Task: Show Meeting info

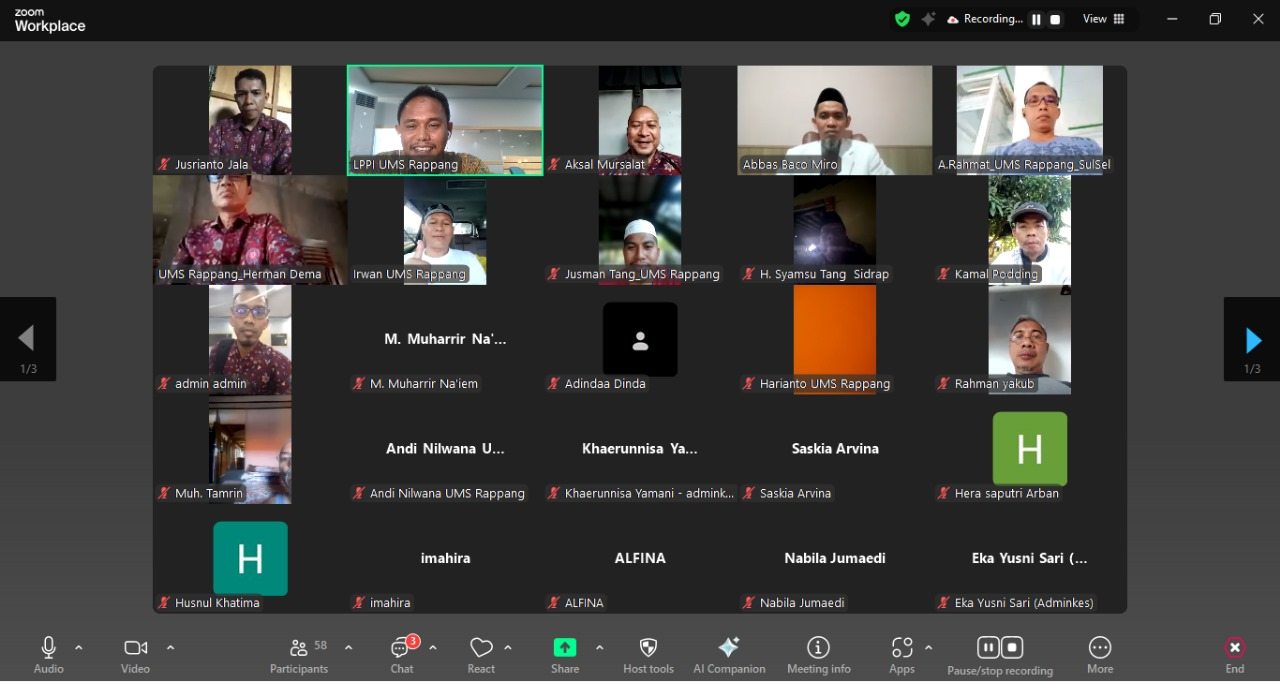Action: [819, 655]
